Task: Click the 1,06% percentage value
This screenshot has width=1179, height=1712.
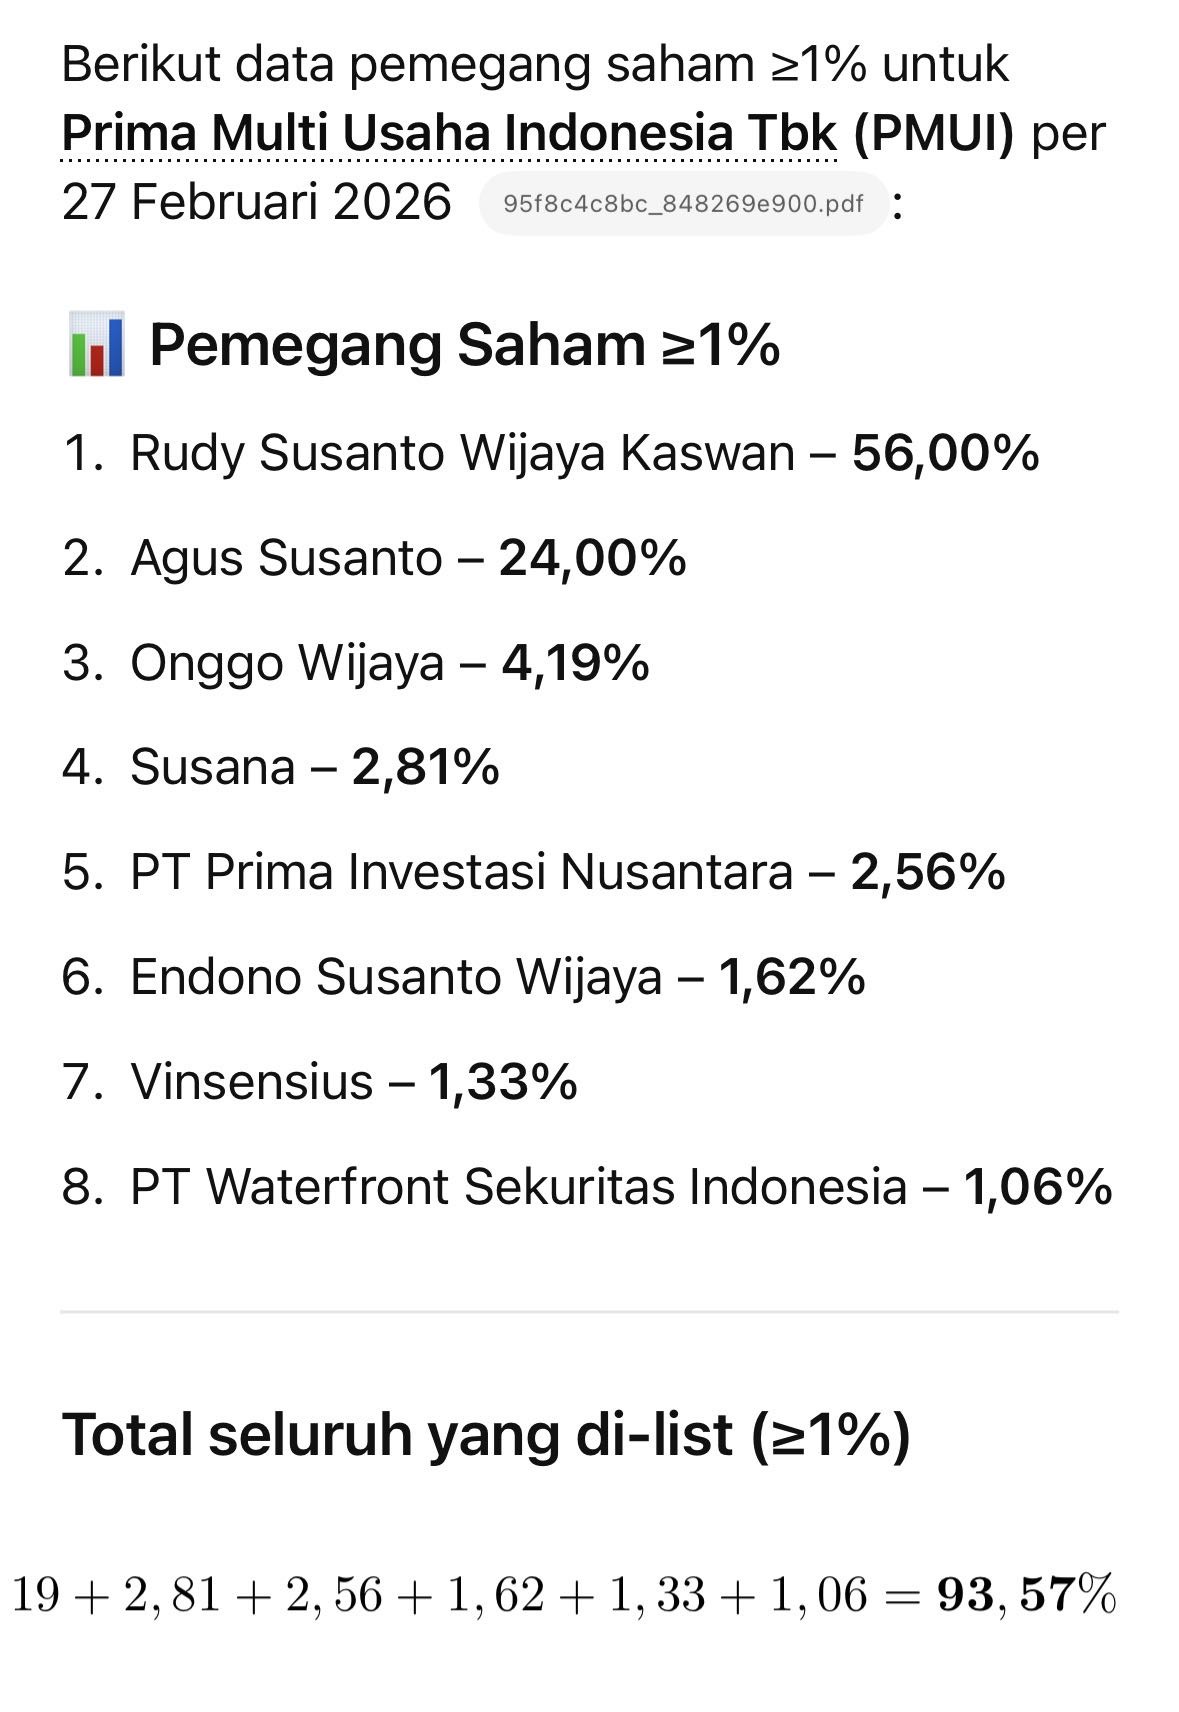Action: [1038, 1187]
